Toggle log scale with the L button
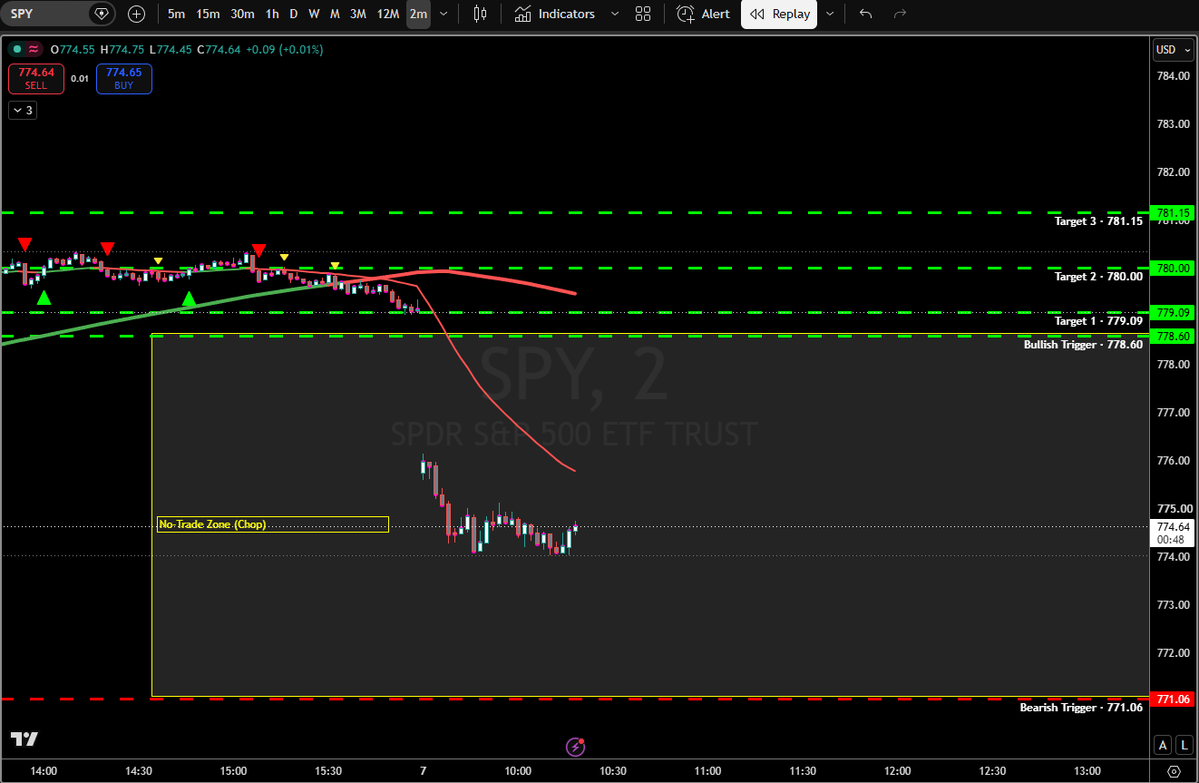The image size is (1199, 783). pos(1184,745)
